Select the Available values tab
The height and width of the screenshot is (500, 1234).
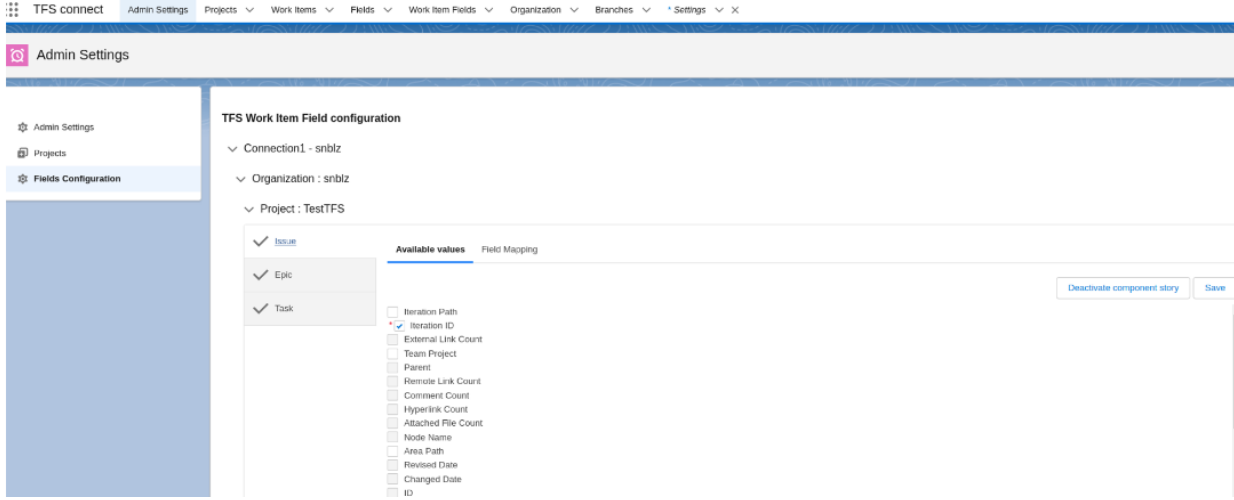(431, 250)
